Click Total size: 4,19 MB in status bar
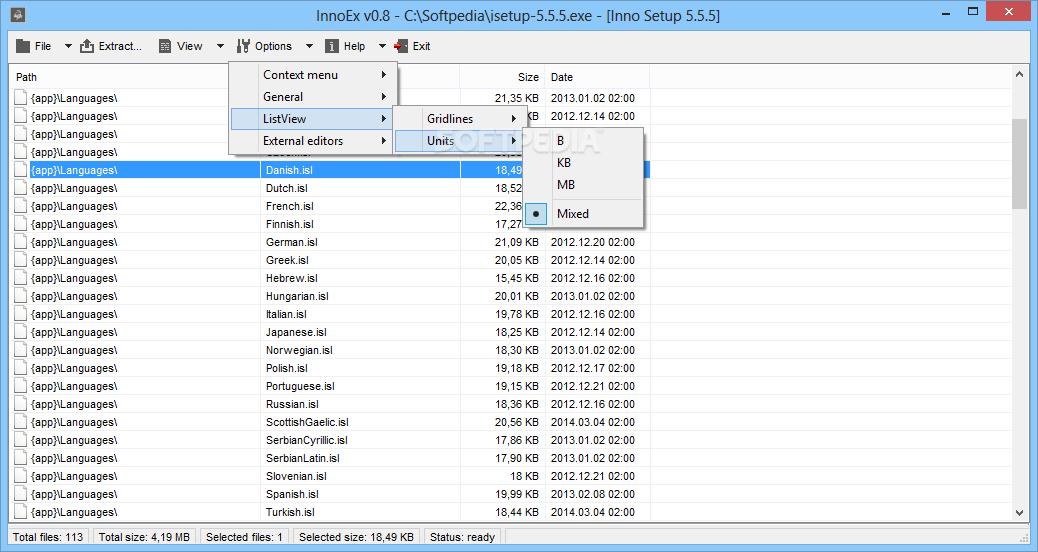Image resolution: width=1038 pixels, height=552 pixels. [144, 537]
